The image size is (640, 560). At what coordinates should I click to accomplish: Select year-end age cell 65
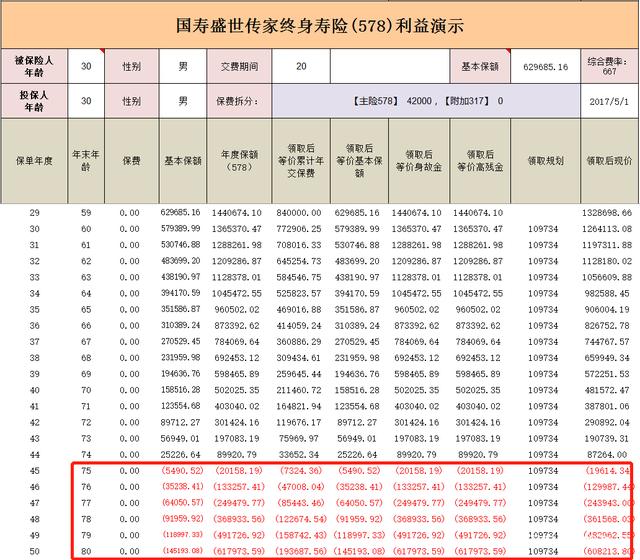(86, 310)
